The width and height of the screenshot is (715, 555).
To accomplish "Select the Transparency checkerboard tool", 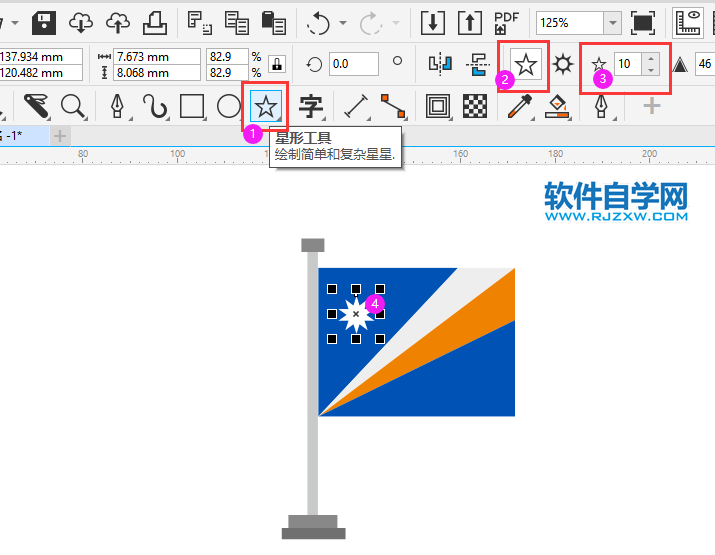I will point(475,106).
